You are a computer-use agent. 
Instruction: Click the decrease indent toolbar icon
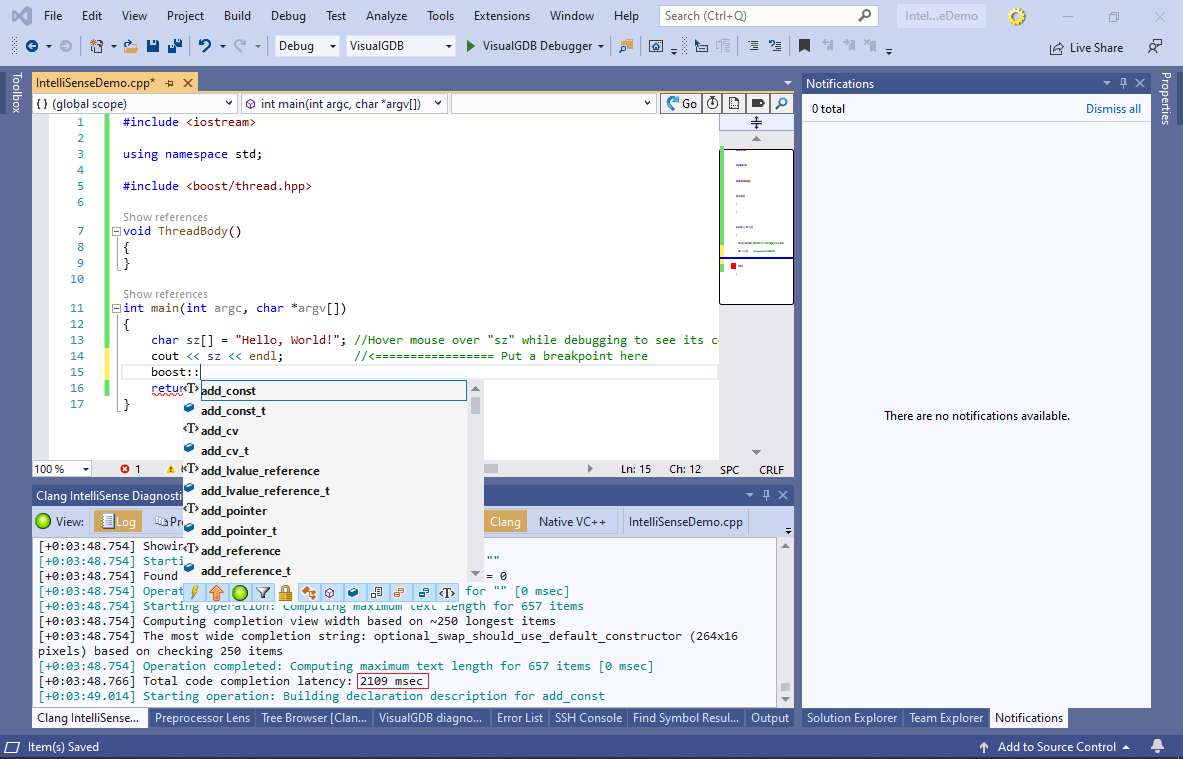[x=752, y=46]
